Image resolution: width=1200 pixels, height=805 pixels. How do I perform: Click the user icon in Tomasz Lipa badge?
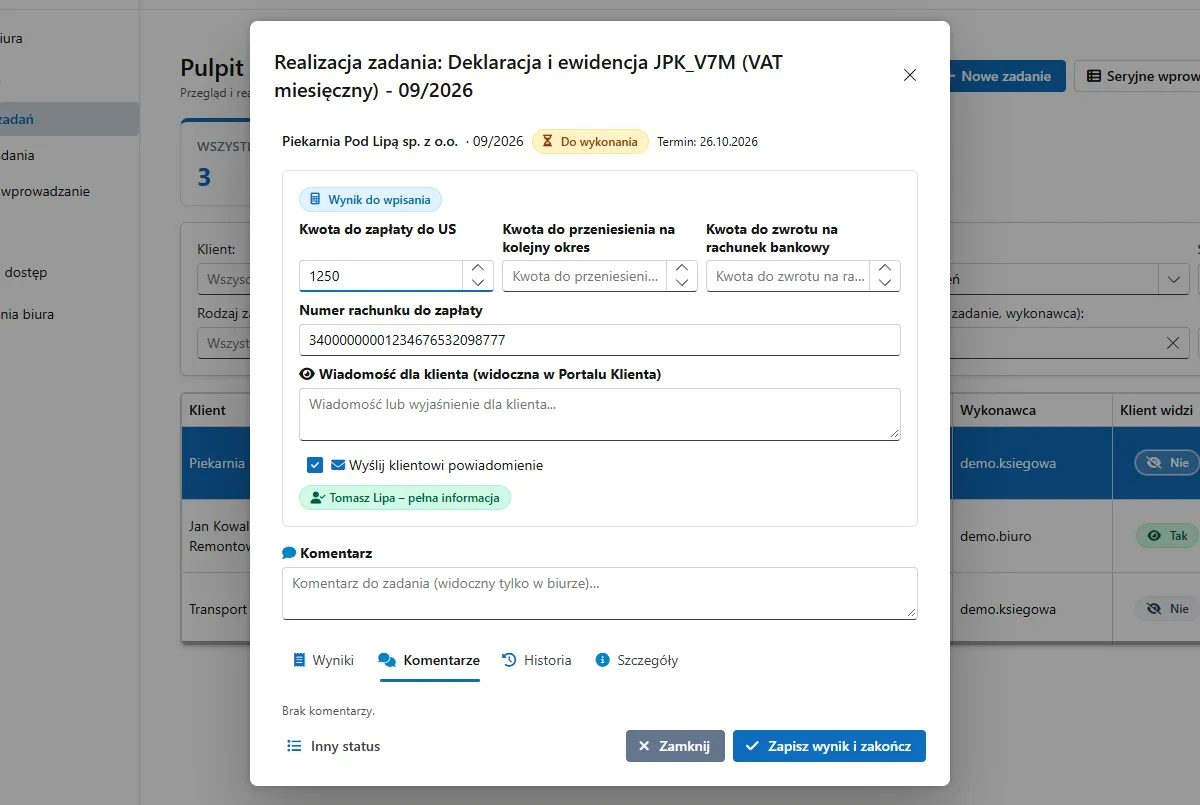point(318,498)
